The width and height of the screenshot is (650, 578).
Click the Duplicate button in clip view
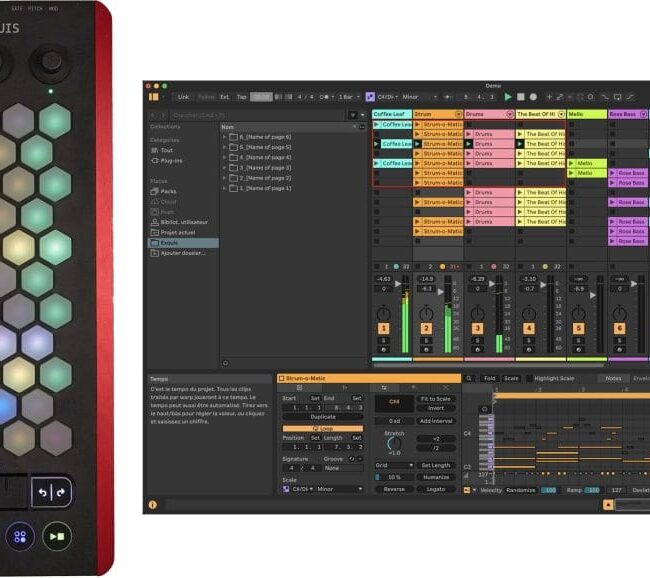(x=323, y=417)
